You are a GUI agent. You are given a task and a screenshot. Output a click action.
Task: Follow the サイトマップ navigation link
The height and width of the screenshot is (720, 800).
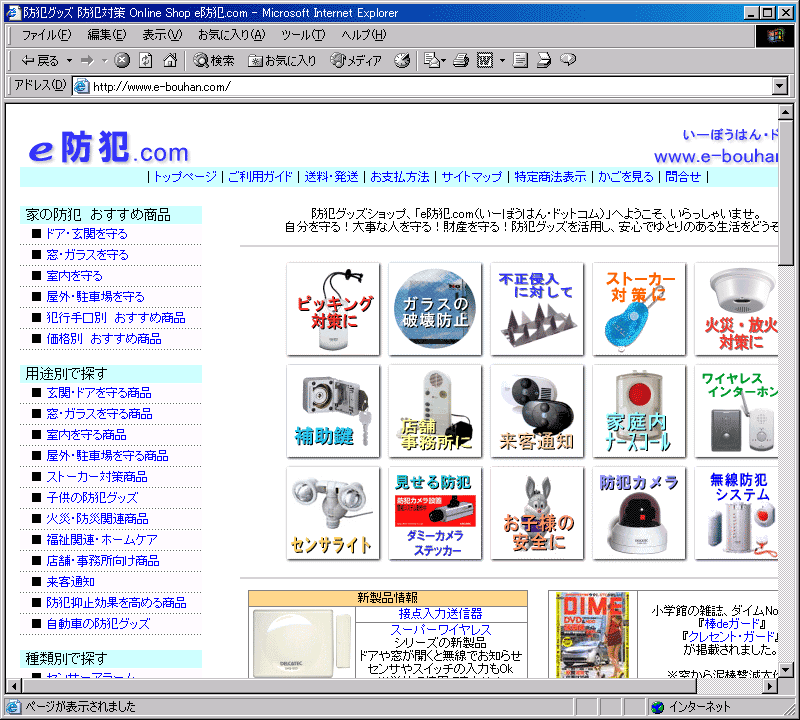471,177
